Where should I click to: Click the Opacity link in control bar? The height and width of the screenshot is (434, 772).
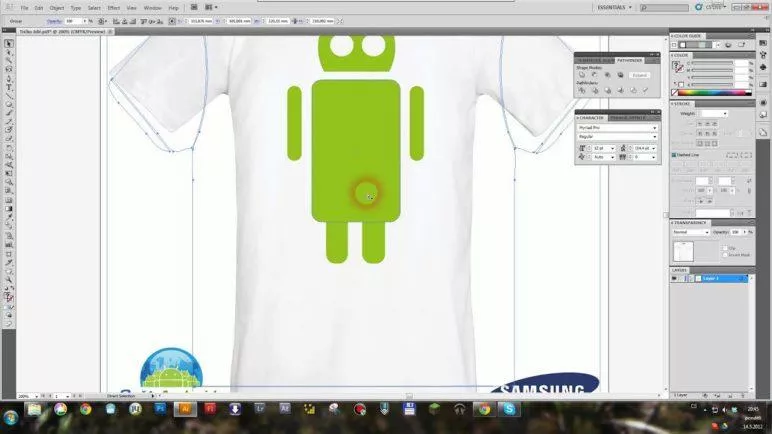(54, 21)
